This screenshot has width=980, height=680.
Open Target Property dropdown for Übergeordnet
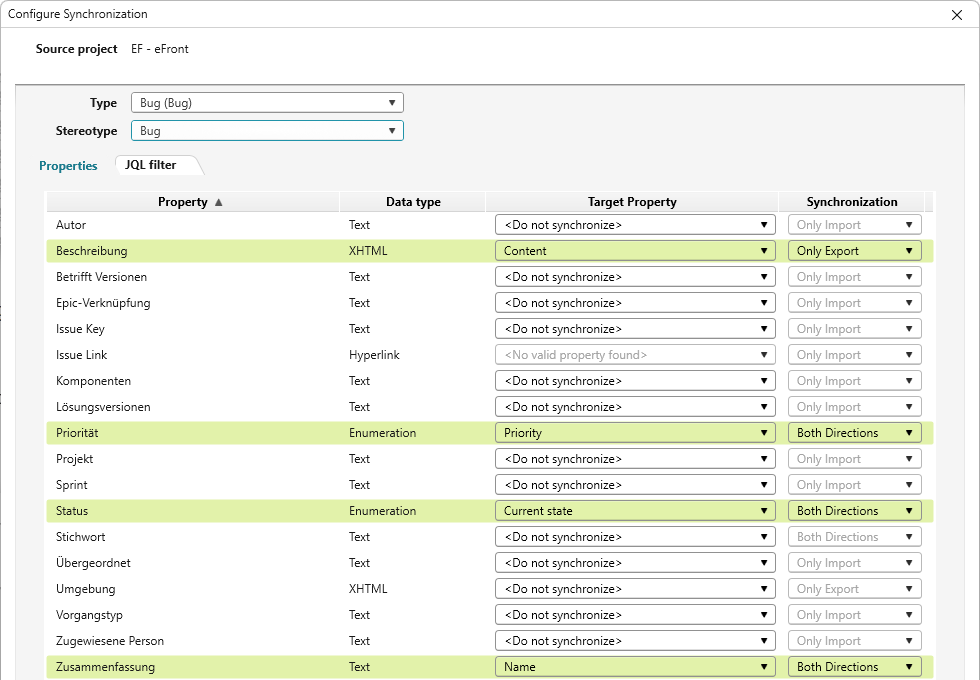(635, 563)
